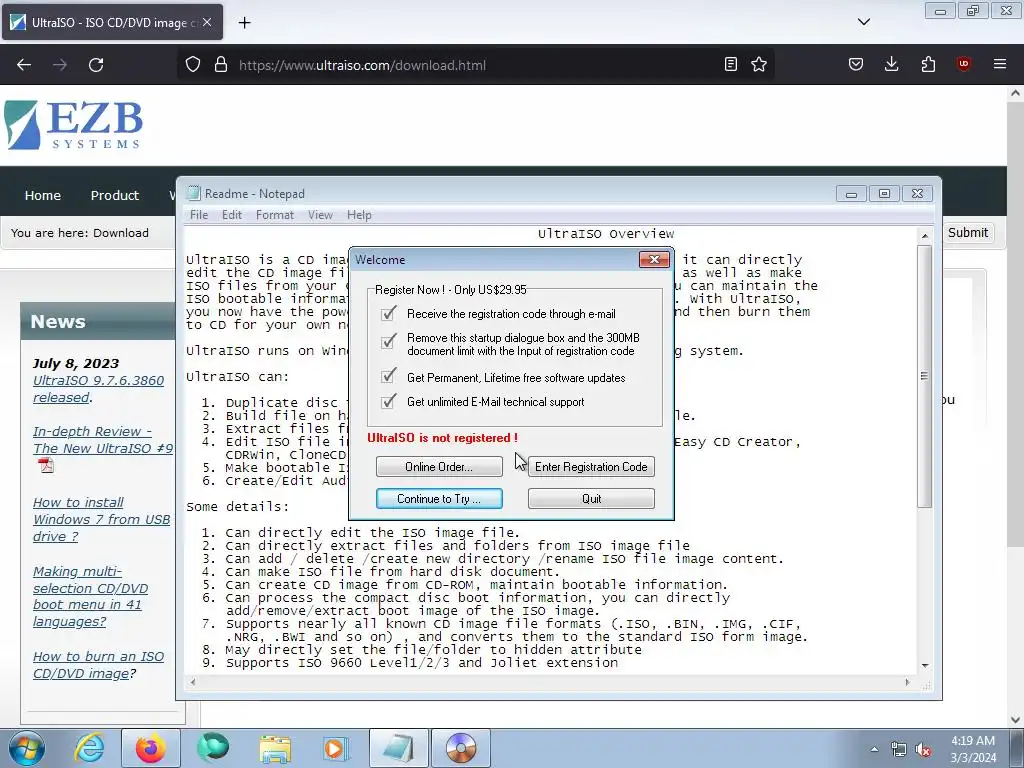Click the network tray icon
1024x768 pixels.
[x=899, y=750]
